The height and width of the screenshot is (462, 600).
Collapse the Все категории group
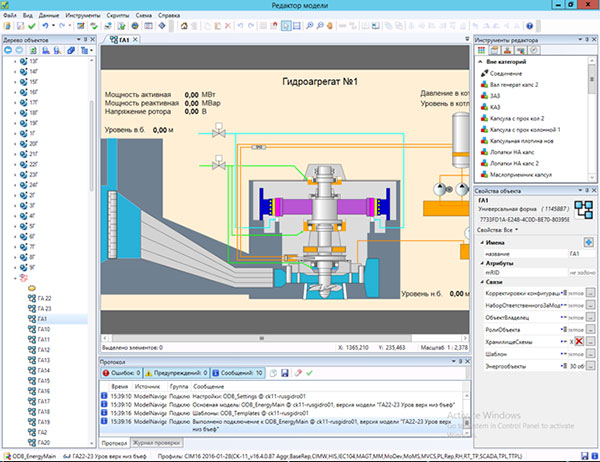point(481,62)
